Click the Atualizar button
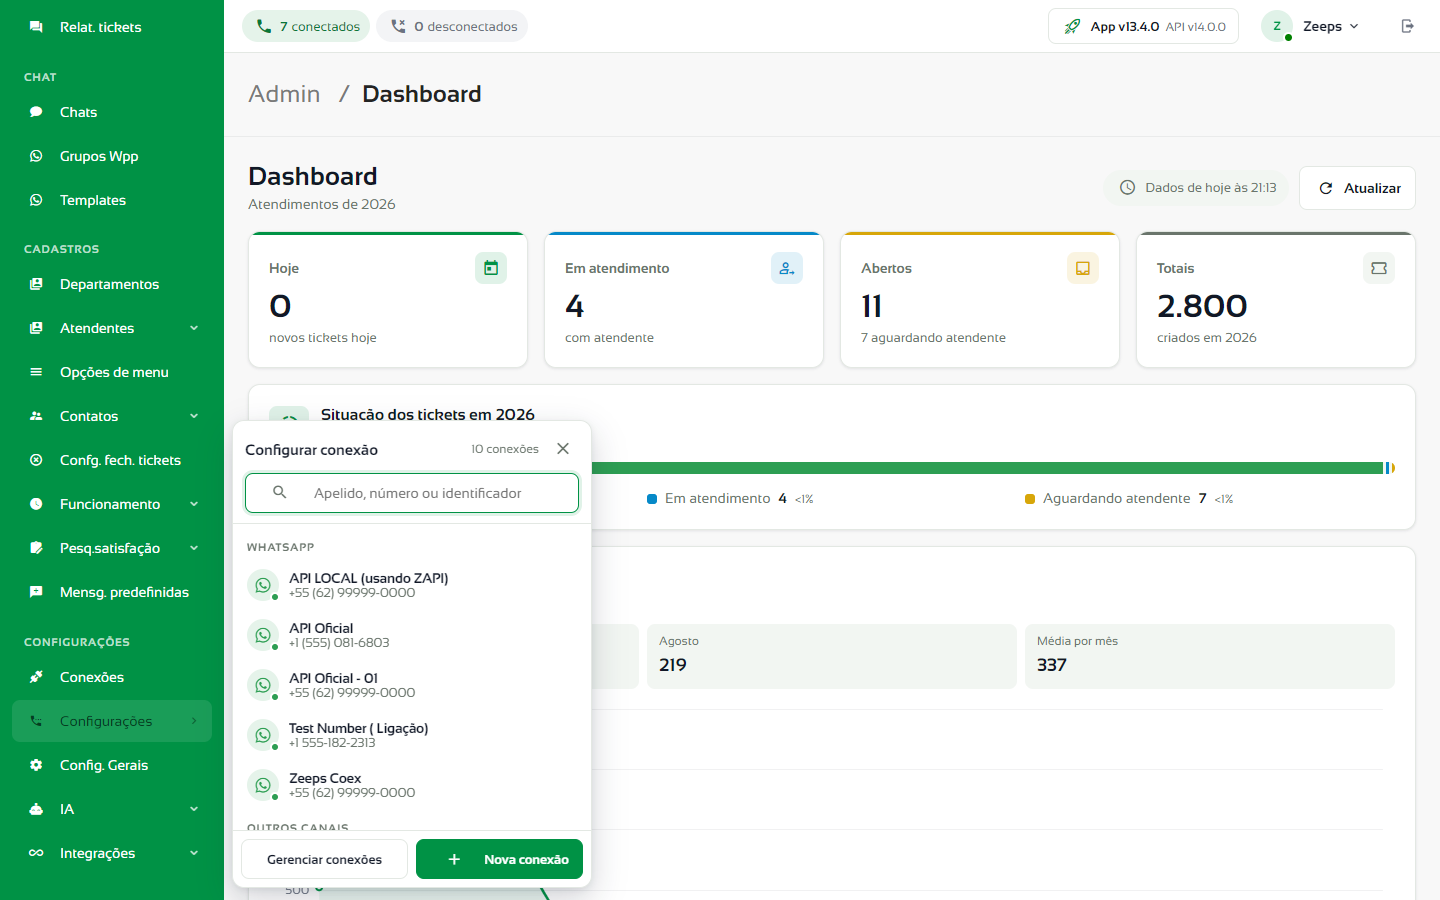Image resolution: width=1440 pixels, height=900 pixels. tap(1357, 188)
